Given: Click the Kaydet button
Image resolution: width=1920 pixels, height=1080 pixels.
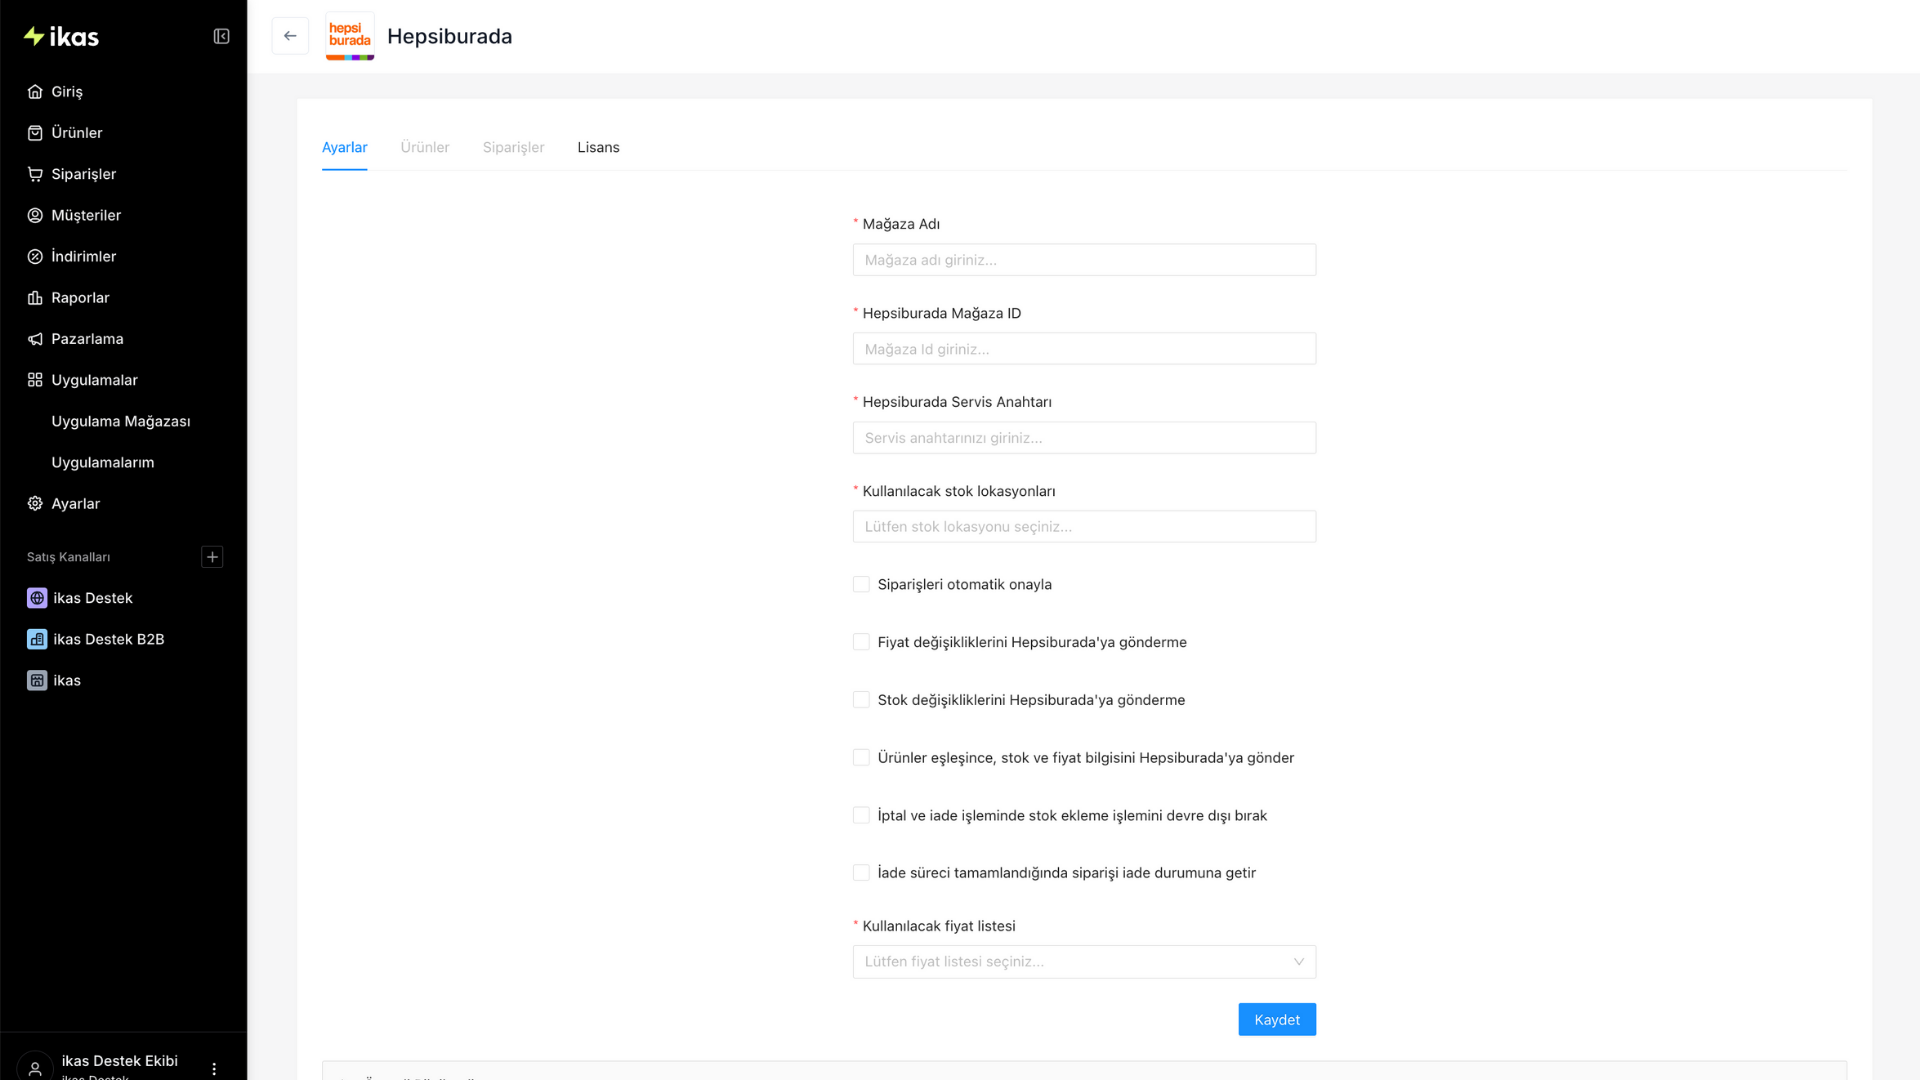Looking at the screenshot, I should 1277,1020.
